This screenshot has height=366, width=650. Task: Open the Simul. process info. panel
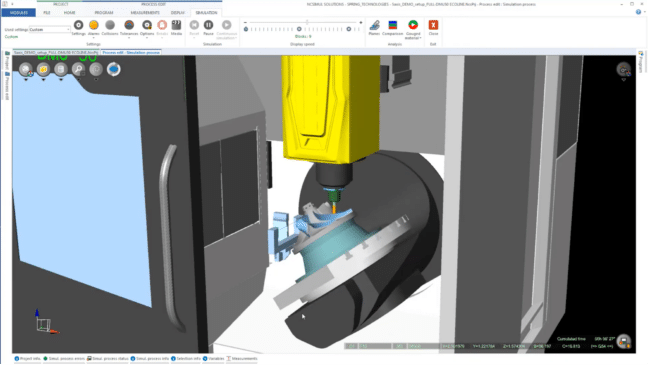point(150,359)
